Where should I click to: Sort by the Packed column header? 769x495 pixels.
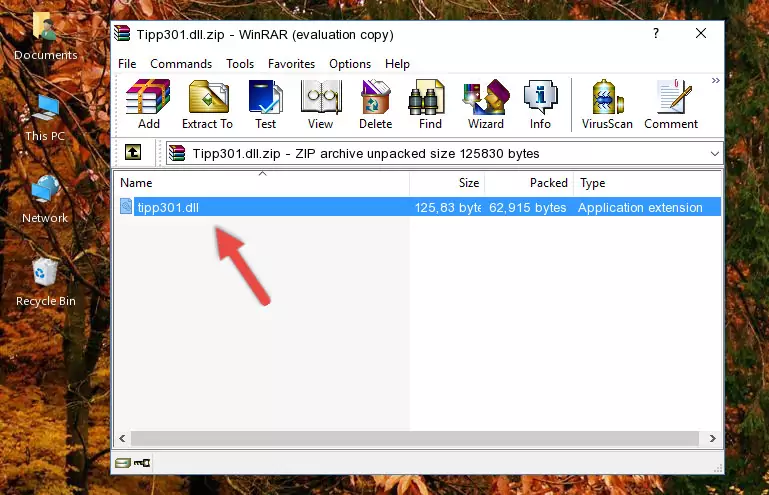click(x=529, y=183)
